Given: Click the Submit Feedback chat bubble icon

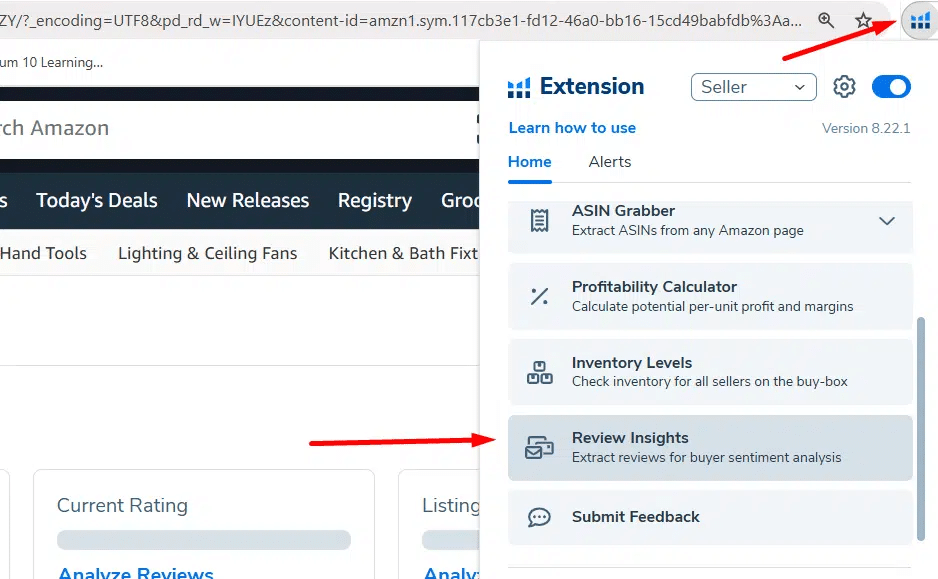Looking at the screenshot, I should pyautogui.click(x=539, y=517).
